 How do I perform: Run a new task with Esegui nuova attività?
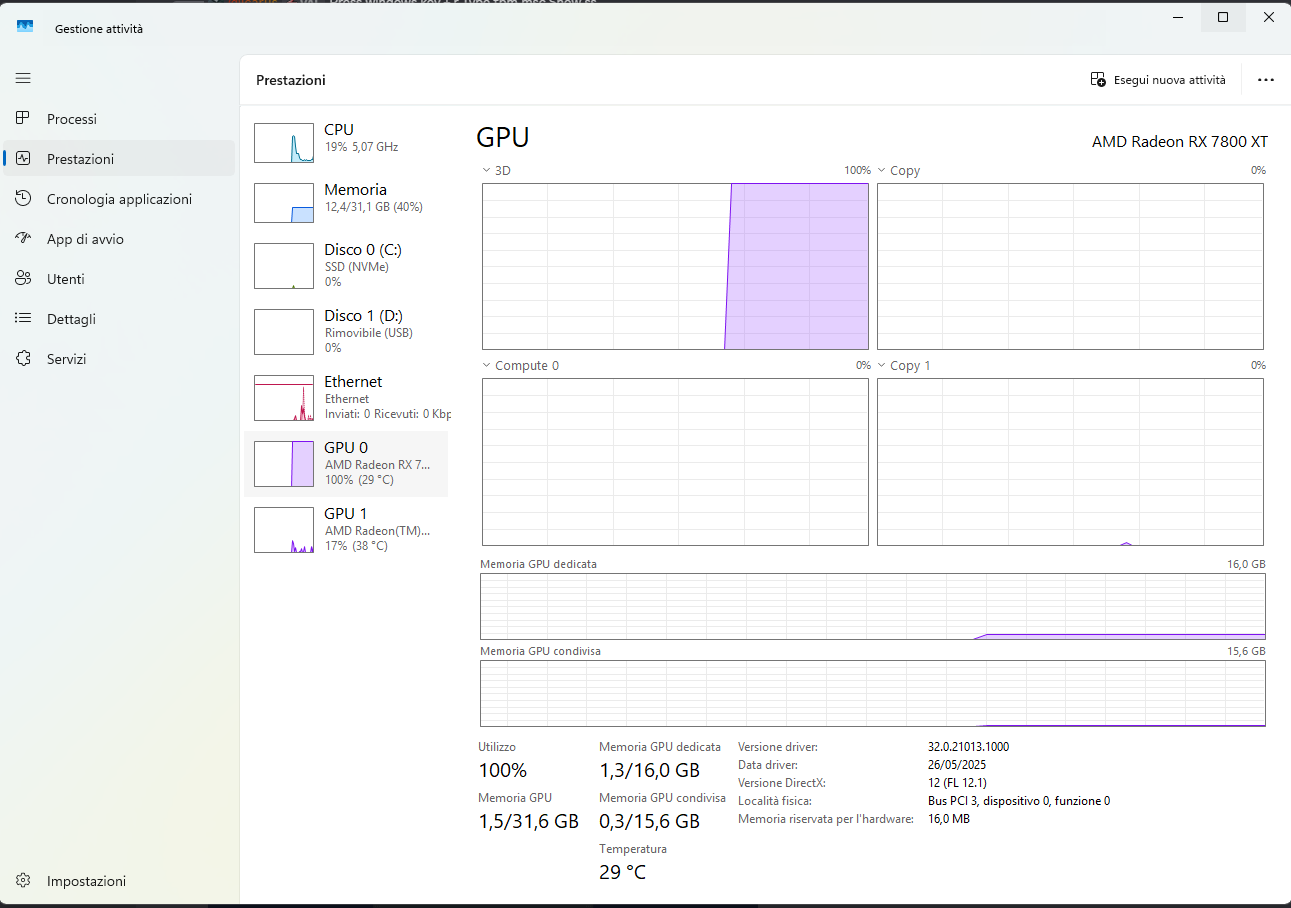(x=1158, y=80)
